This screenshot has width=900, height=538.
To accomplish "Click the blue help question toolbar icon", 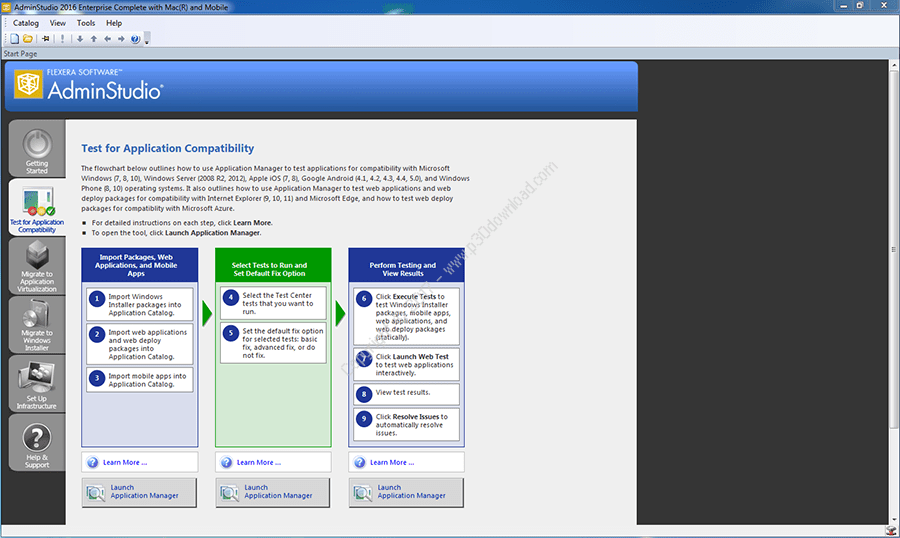I will coord(135,39).
